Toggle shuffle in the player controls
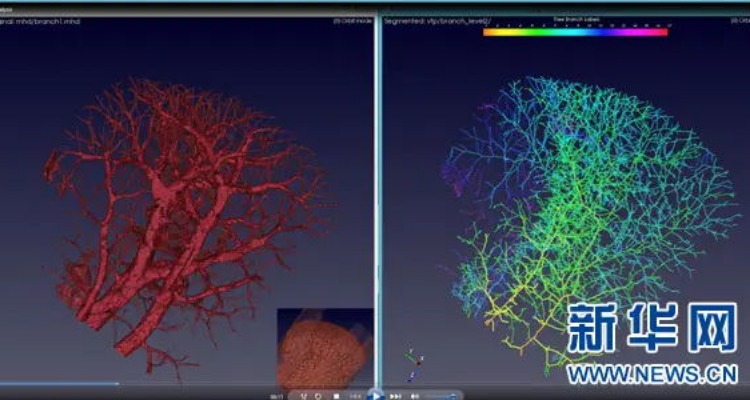Viewport: 750px width, 400px height. pyautogui.click(x=302, y=395)
